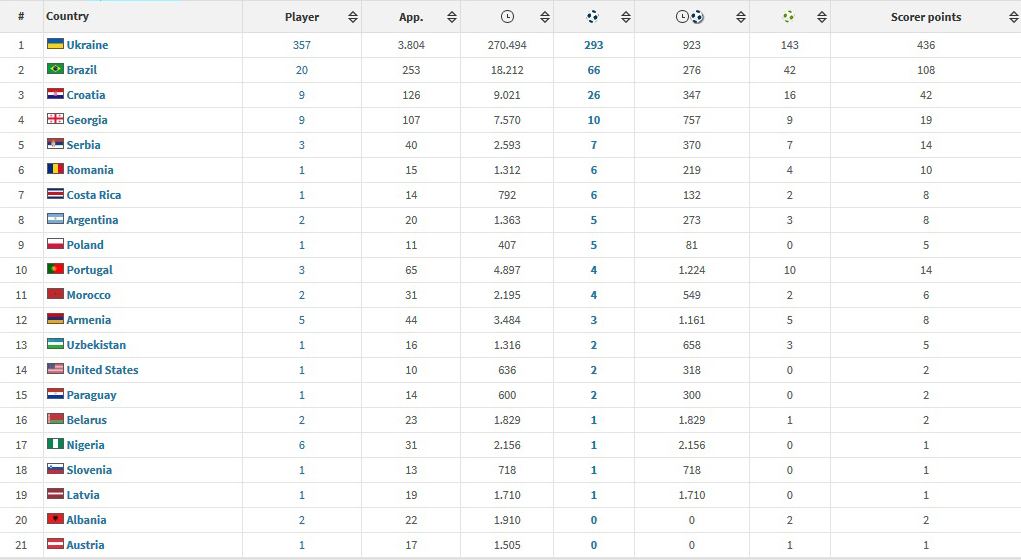The image size is (1021, 560).
Task: Open the Costa Rica country link
Action: (x=94, y=195)
